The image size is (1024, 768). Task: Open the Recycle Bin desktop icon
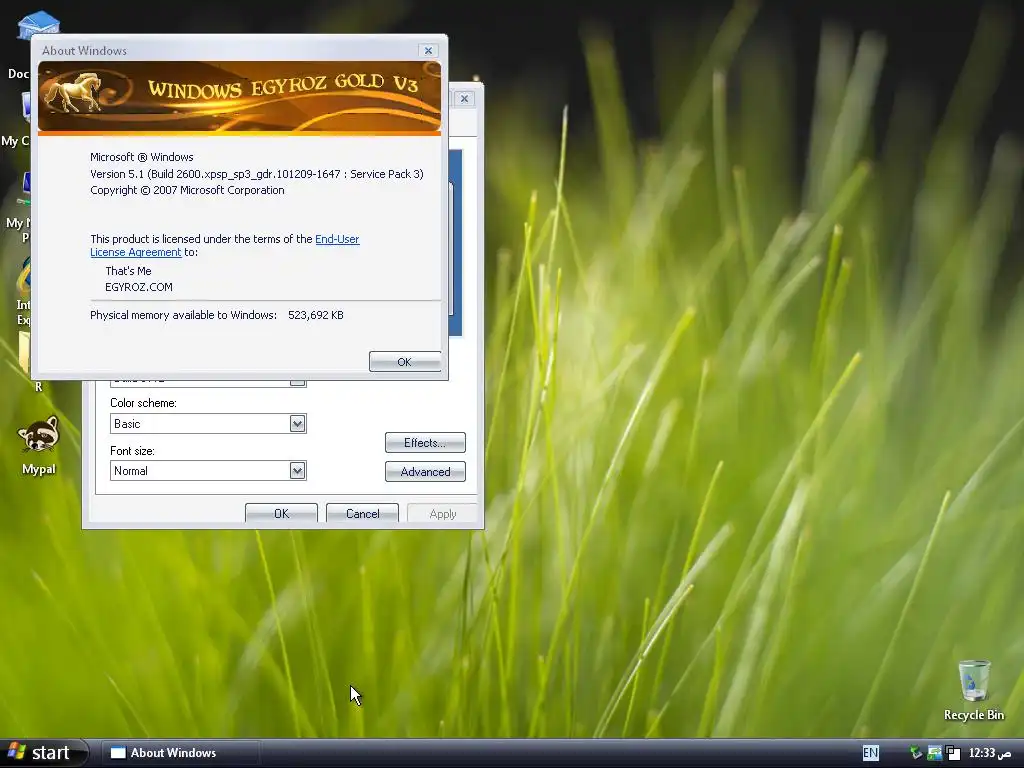pos(974,690)
